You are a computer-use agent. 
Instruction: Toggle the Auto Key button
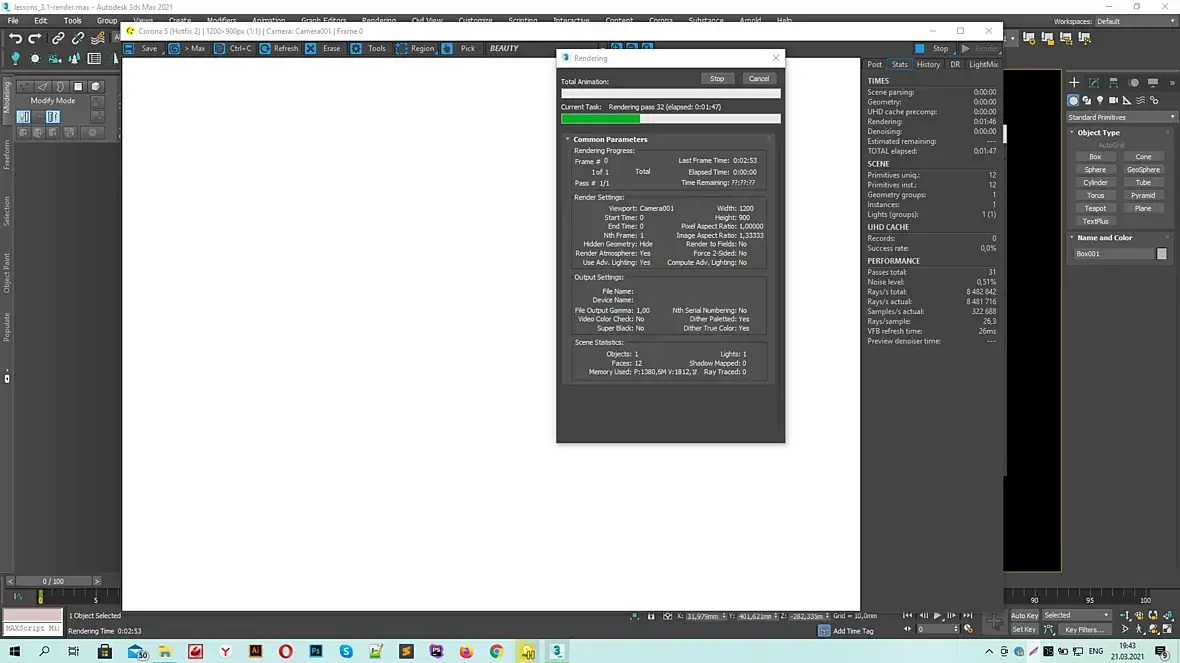pyautogui.click(x=1023, y=616)
